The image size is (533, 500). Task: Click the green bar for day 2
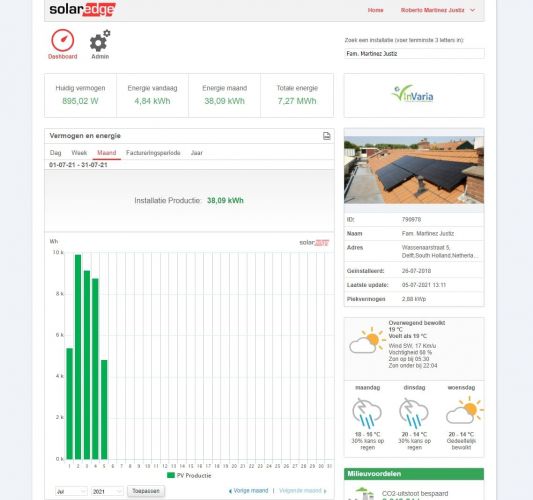78,357
